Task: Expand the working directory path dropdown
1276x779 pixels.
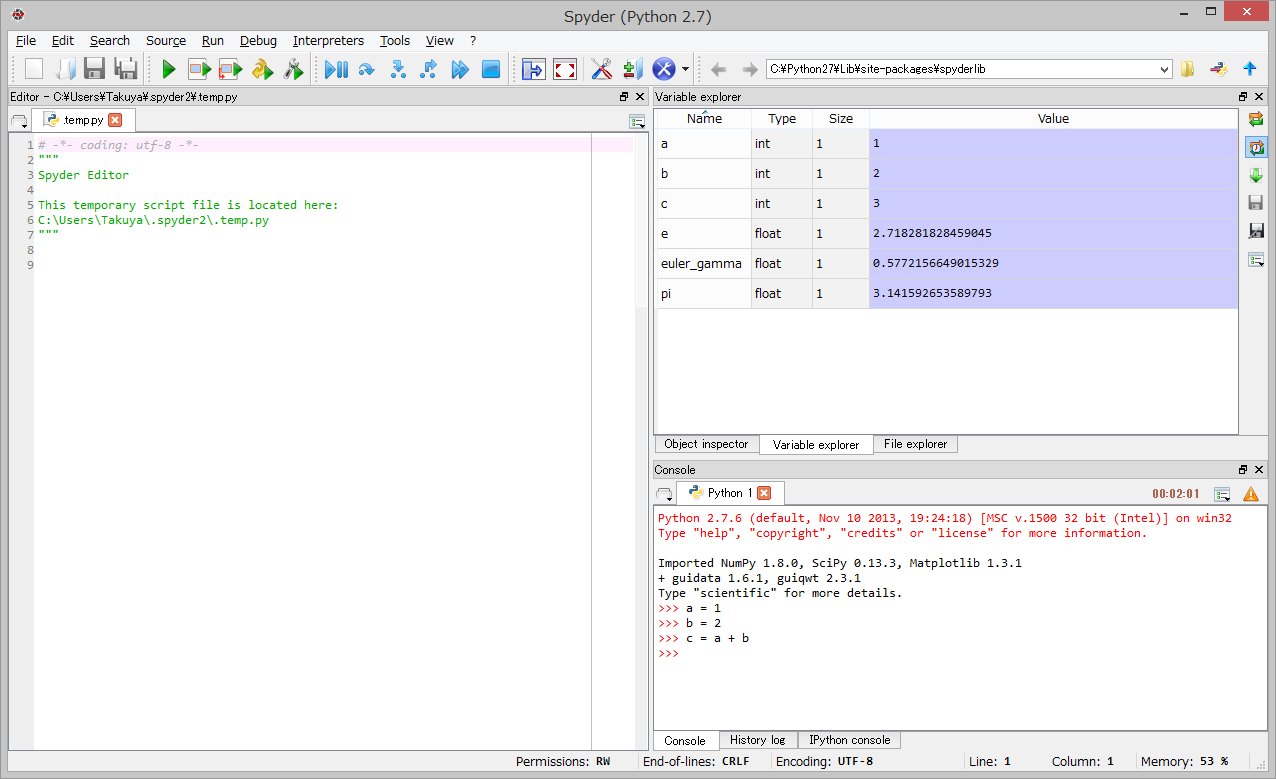Action: tap(1164, 69)
